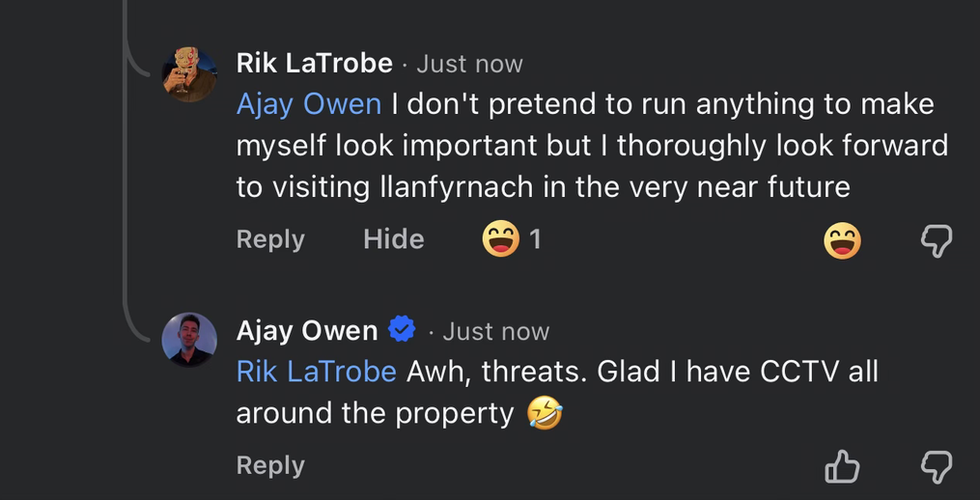
Task: Click the Rik LaTrobe mention in Ajay's reply
Action: (x=316, y=371)
